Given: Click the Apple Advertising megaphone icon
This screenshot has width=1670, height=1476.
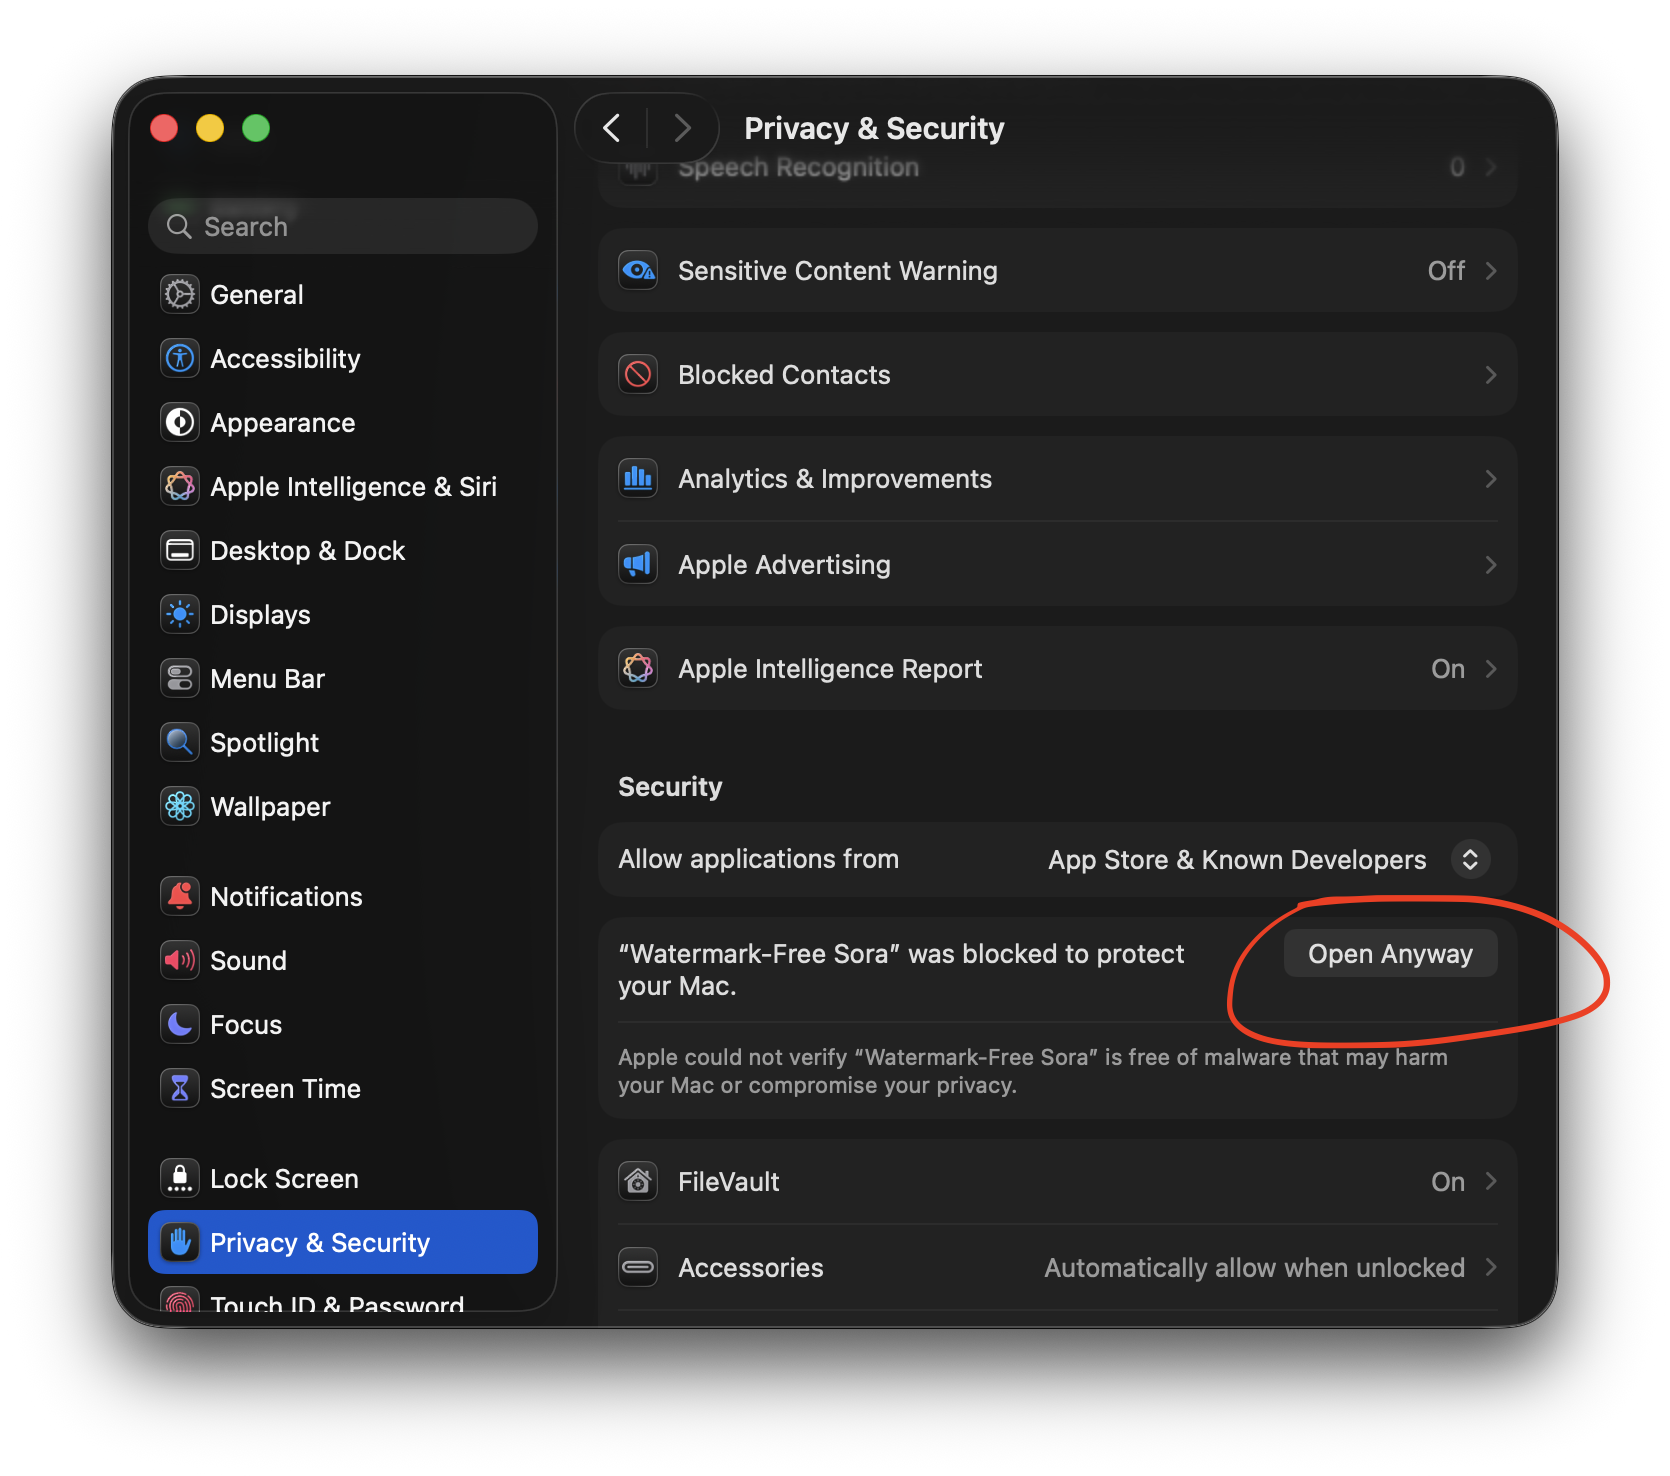Looking at the screenshot, I should point(638,564).
